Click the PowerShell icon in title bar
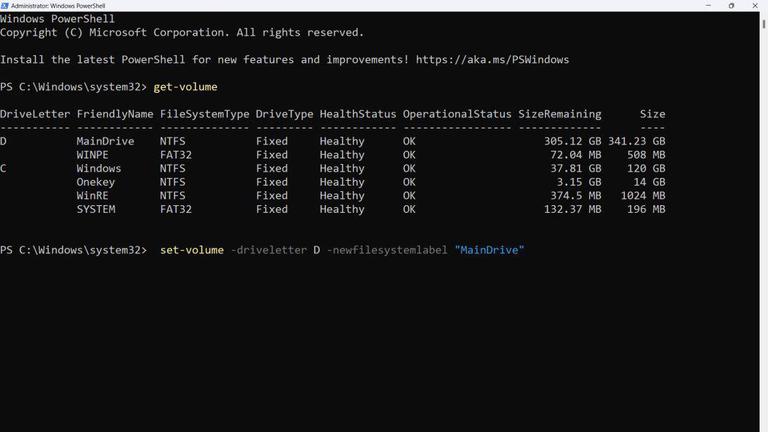 coord(5,5)
